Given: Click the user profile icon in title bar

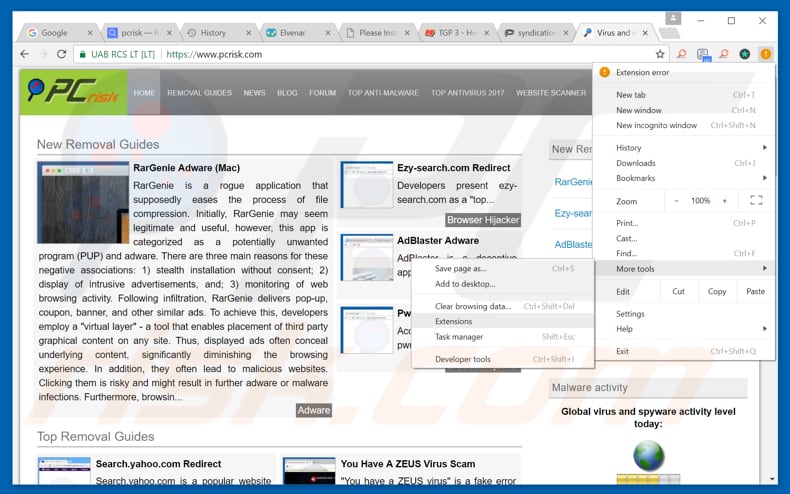Looking at the screenshot, I should tap(673, 19).
